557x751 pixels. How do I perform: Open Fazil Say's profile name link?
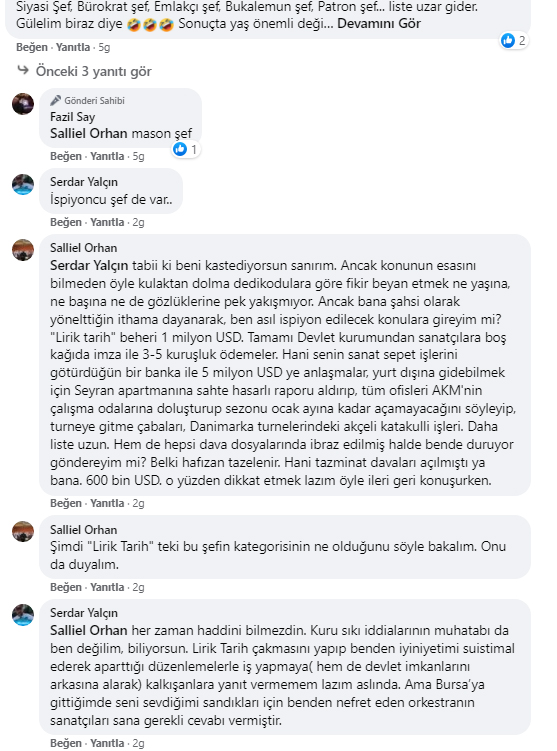coord(73,117)
